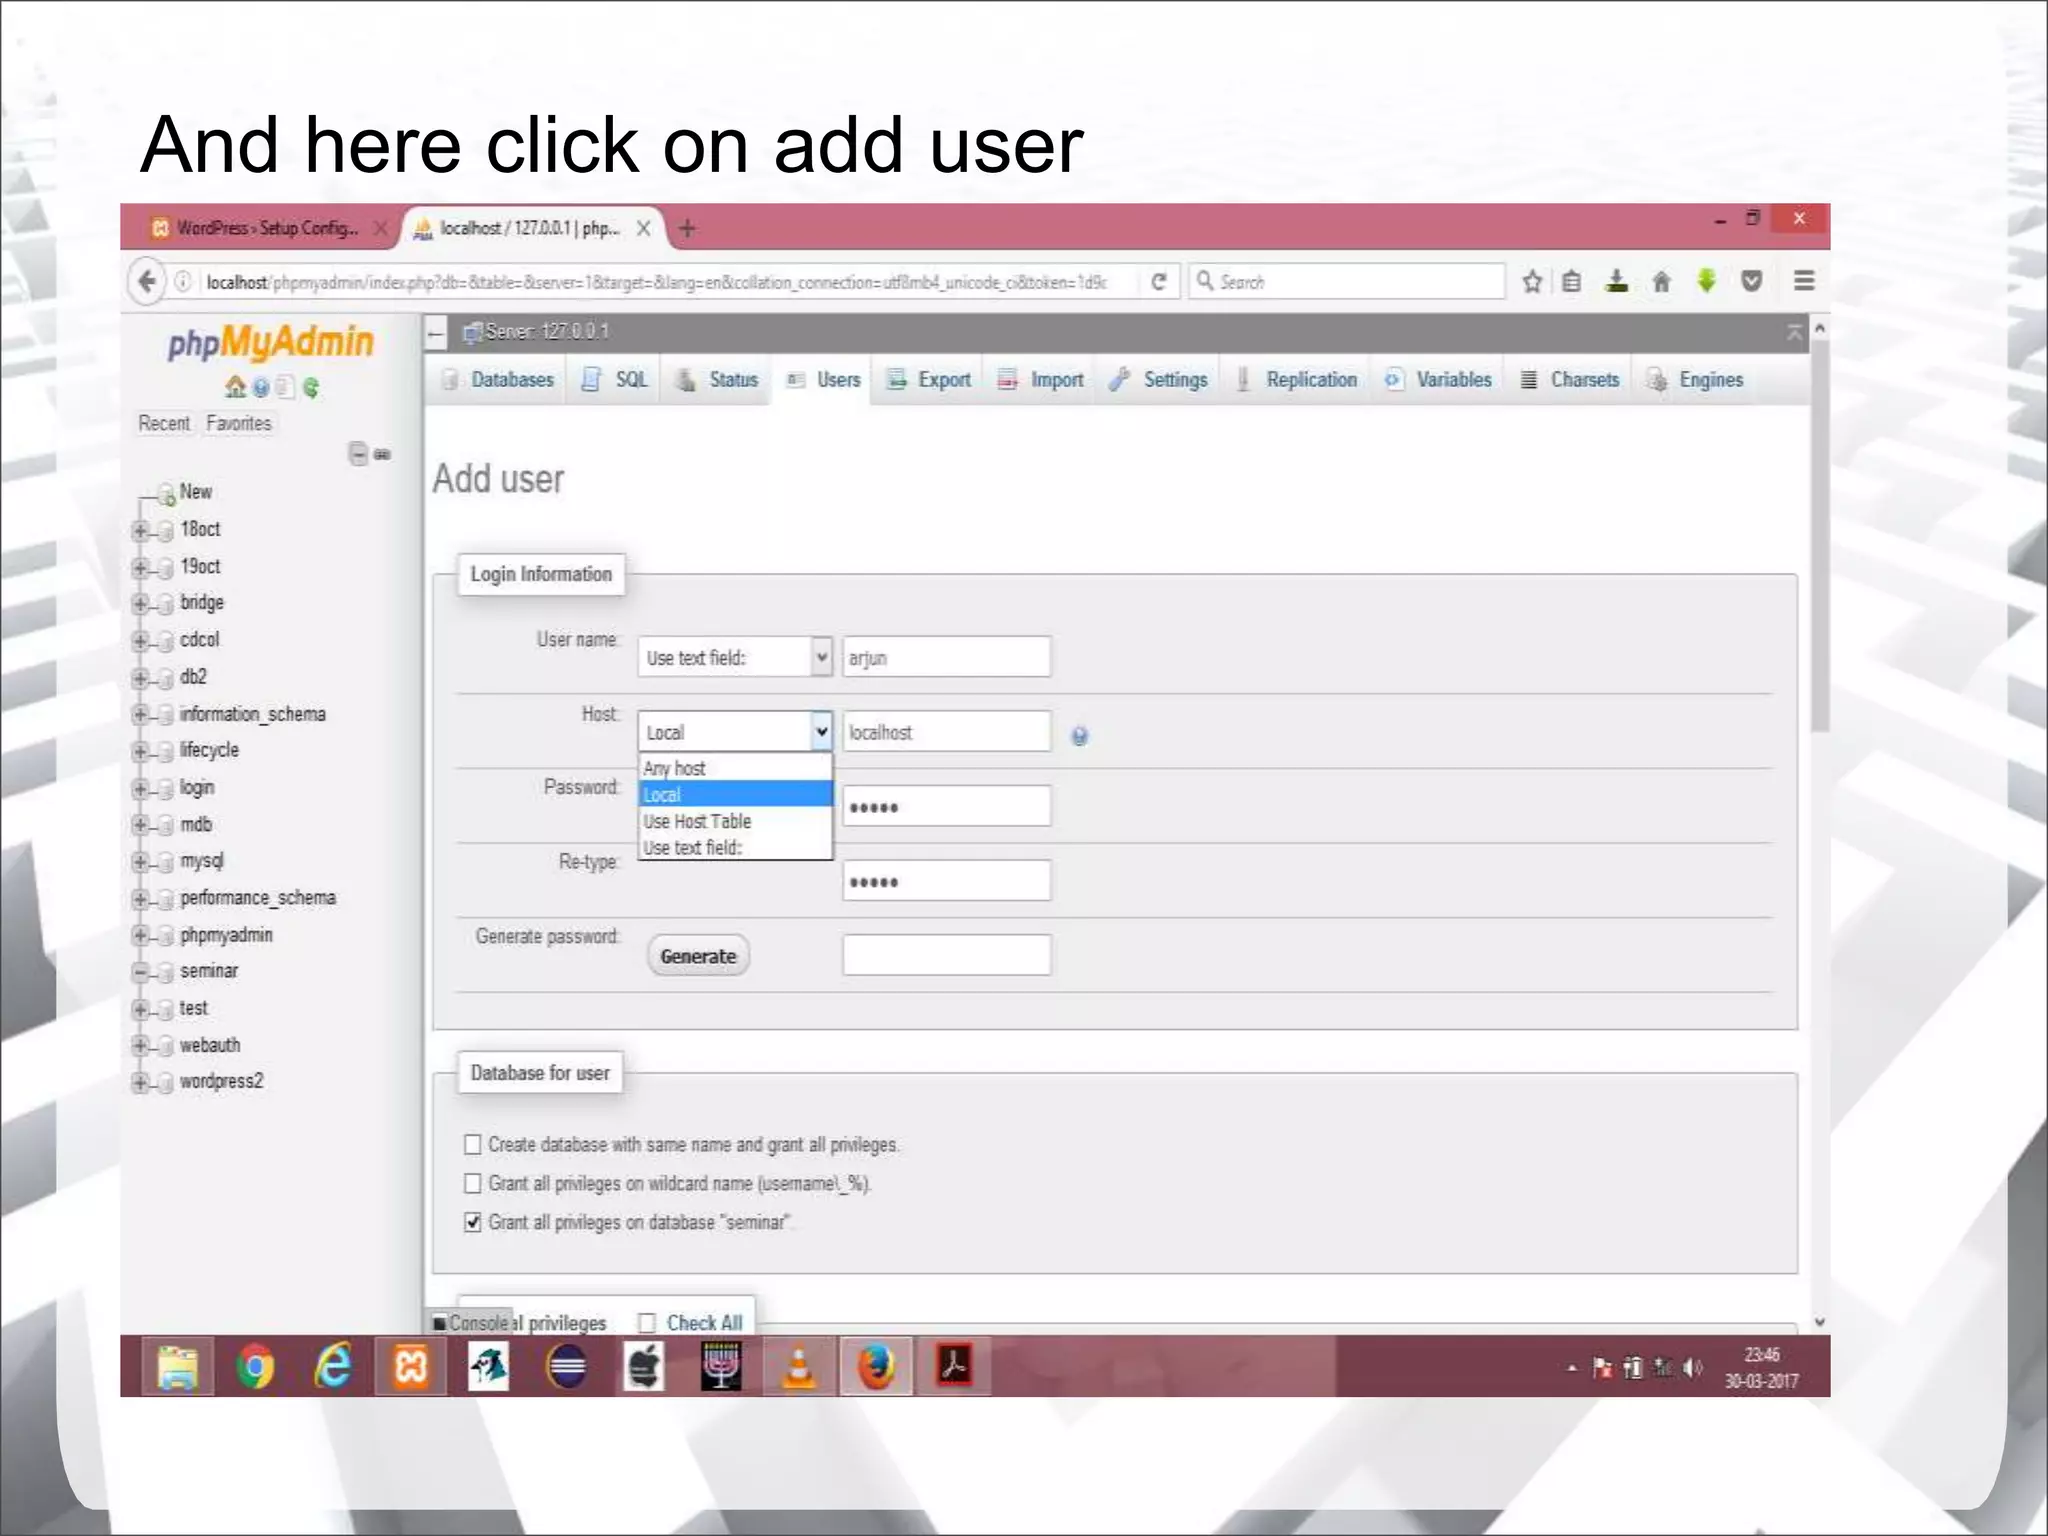Click the Generate password button

point(698,956)
